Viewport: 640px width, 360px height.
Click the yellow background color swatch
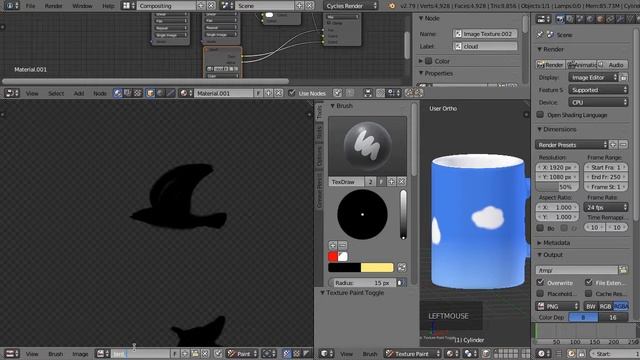point(377,267)
